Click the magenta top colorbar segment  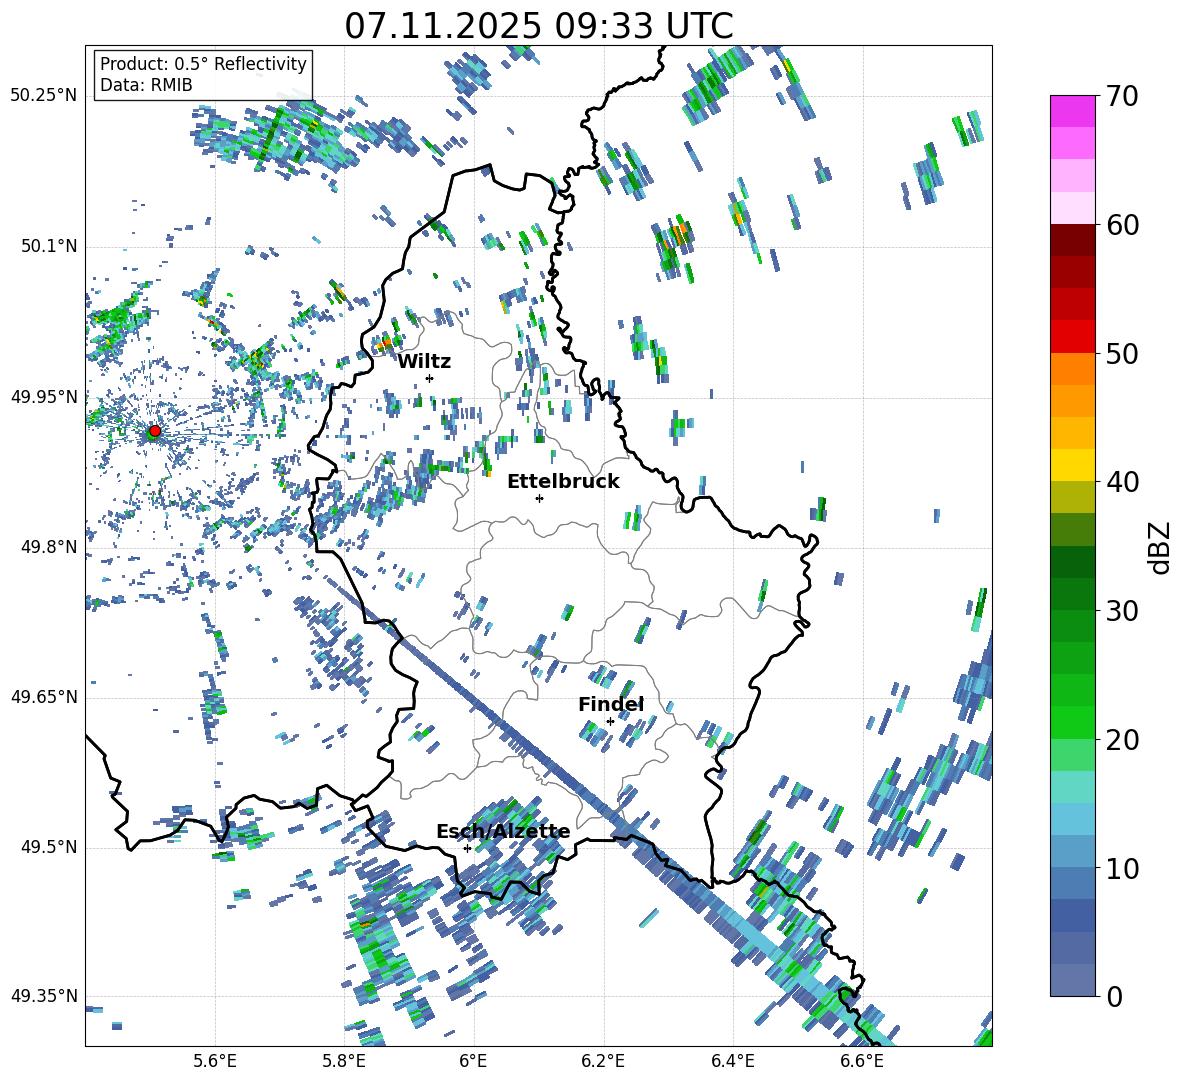1072,111
